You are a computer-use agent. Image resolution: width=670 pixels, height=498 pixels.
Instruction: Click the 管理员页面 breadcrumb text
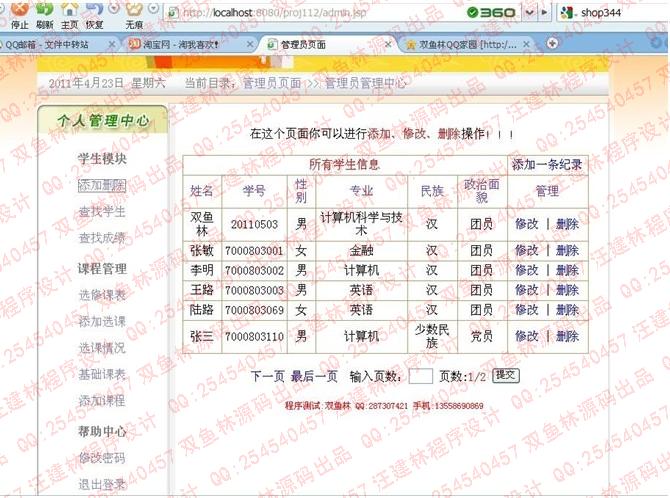(272, 83)
